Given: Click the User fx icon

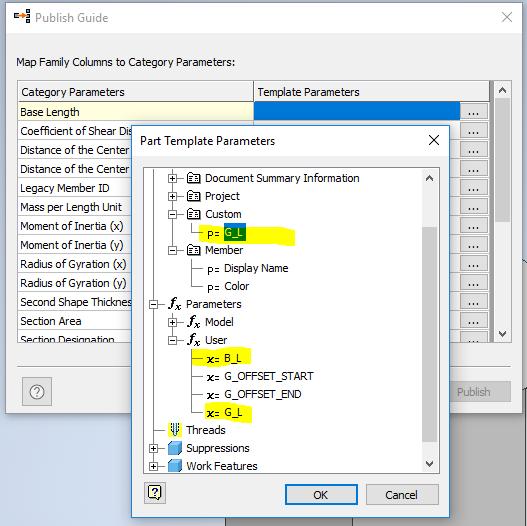Looking at the screenshot, I should (x=194, y=340).
